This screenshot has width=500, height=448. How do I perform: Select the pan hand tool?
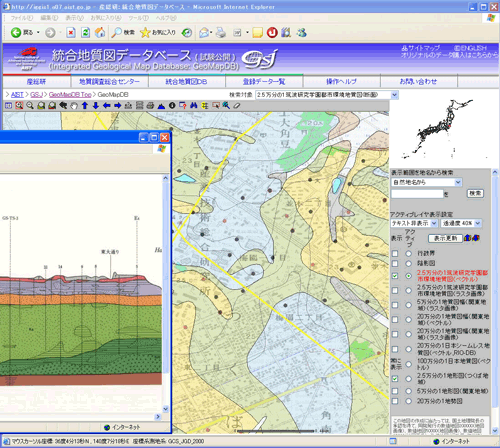coord(74,106)
